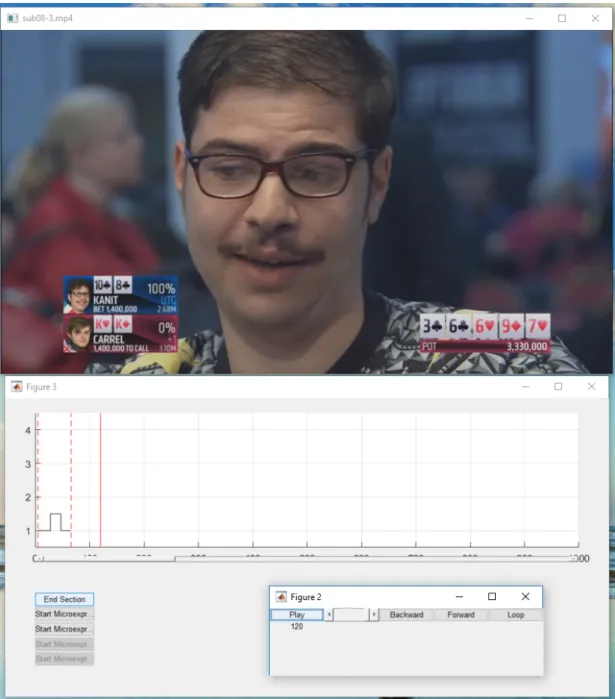Maximize the sub08-3.mp4 video window

[x=562, y=18]
